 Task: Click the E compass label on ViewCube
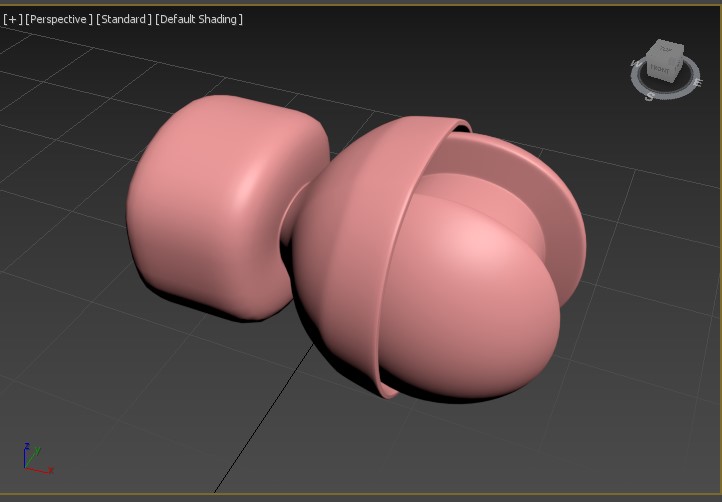click(696, 85)
